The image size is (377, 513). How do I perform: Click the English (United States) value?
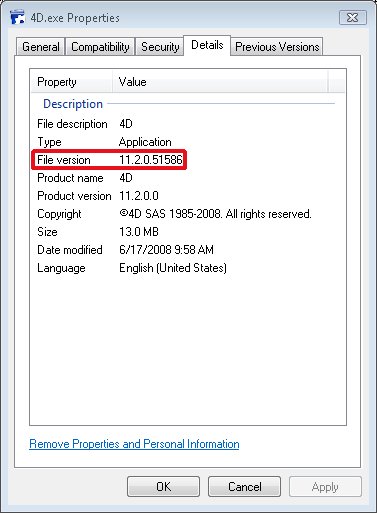pos(173,268)
